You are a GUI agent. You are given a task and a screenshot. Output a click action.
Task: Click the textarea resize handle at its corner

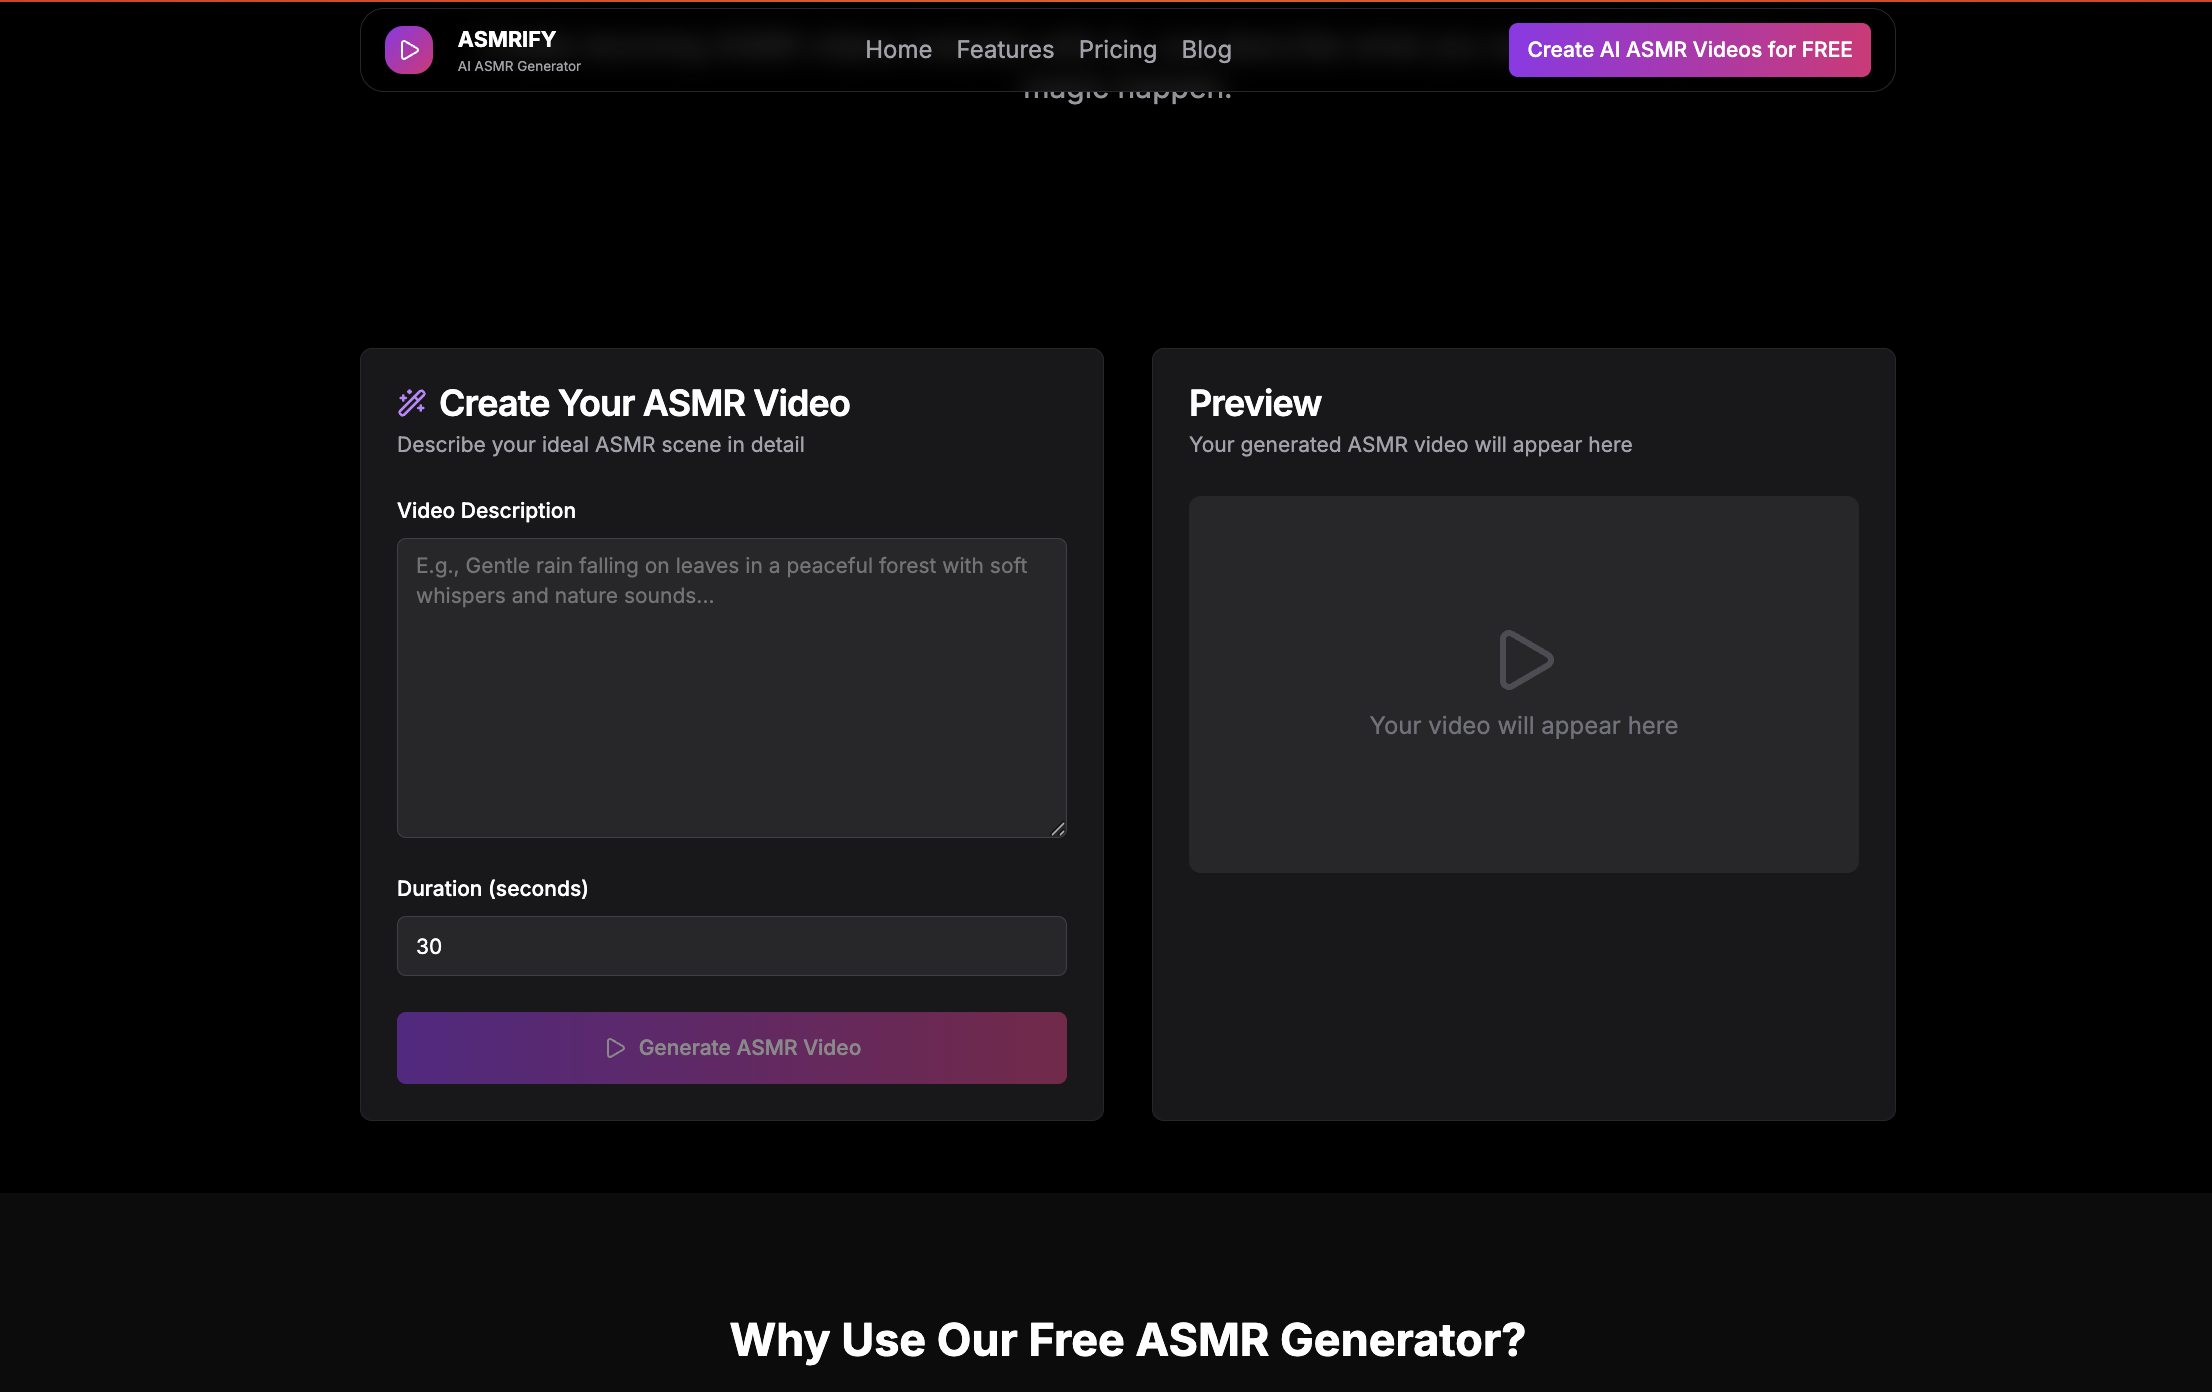point(1059,829)
